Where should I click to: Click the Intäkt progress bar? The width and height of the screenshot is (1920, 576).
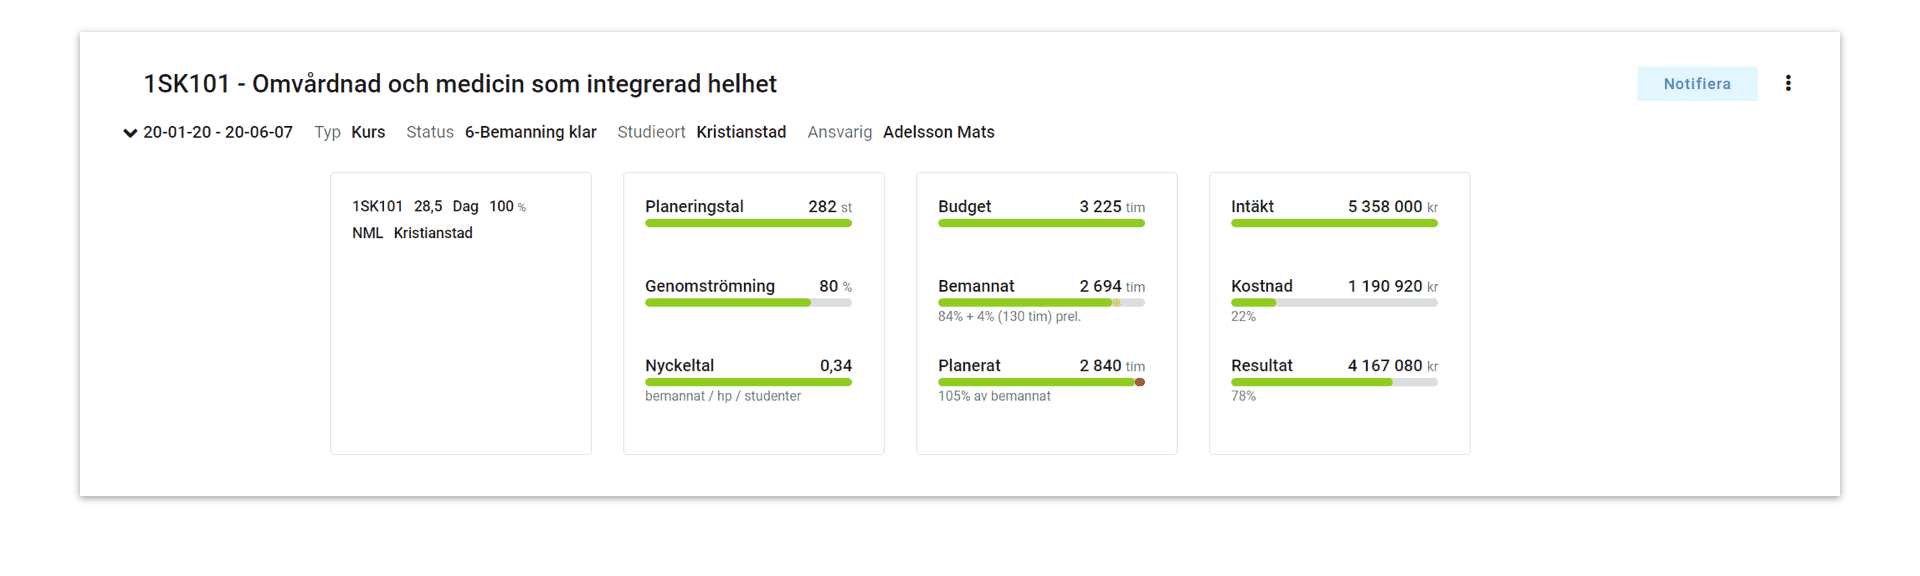tap(1334, 223)
